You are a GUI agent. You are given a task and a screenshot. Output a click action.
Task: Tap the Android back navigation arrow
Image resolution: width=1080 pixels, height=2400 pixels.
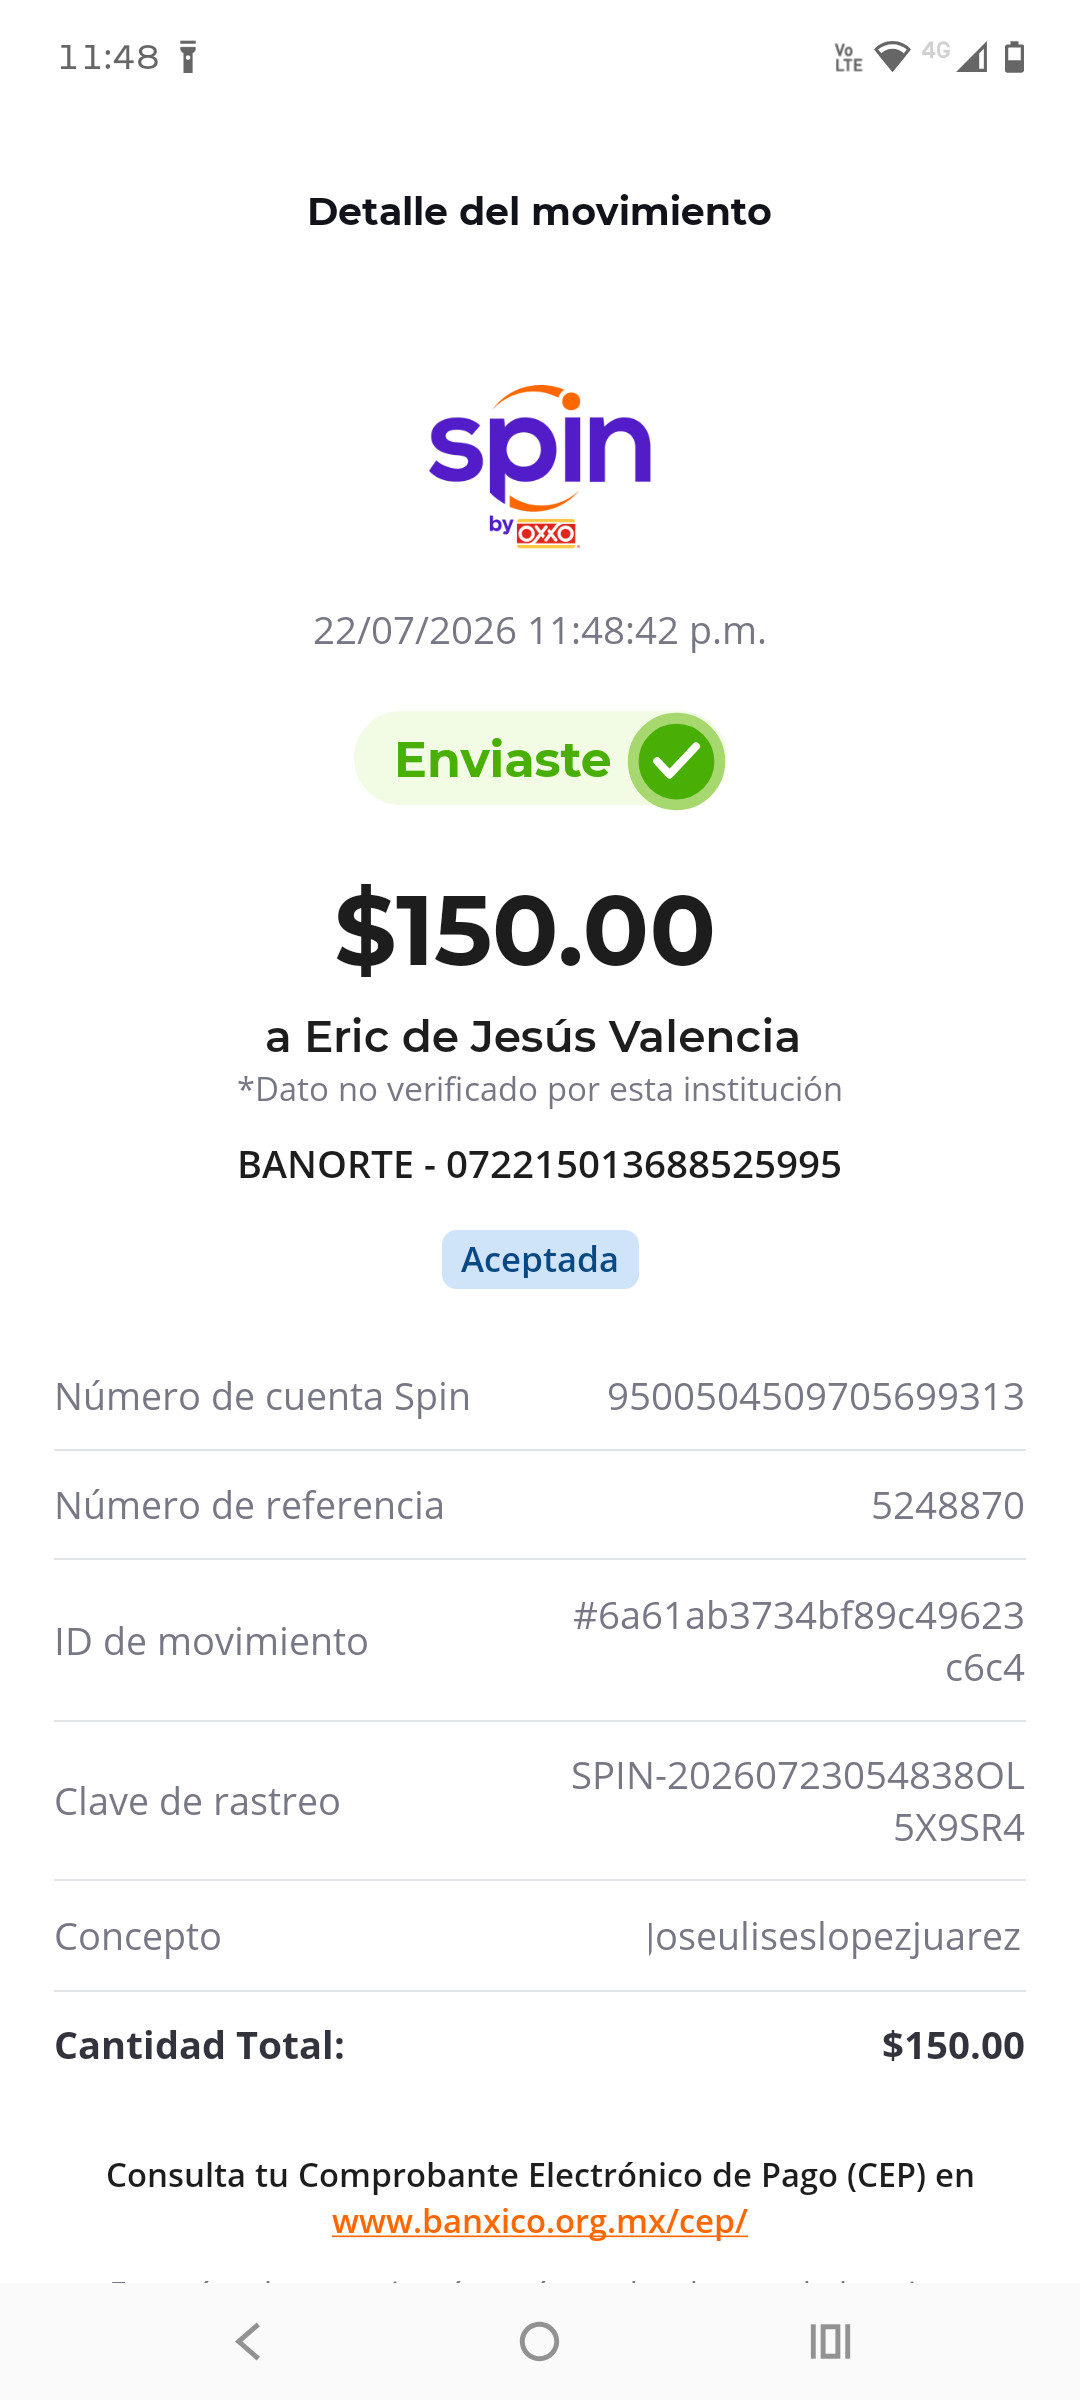coord(248,2341)
